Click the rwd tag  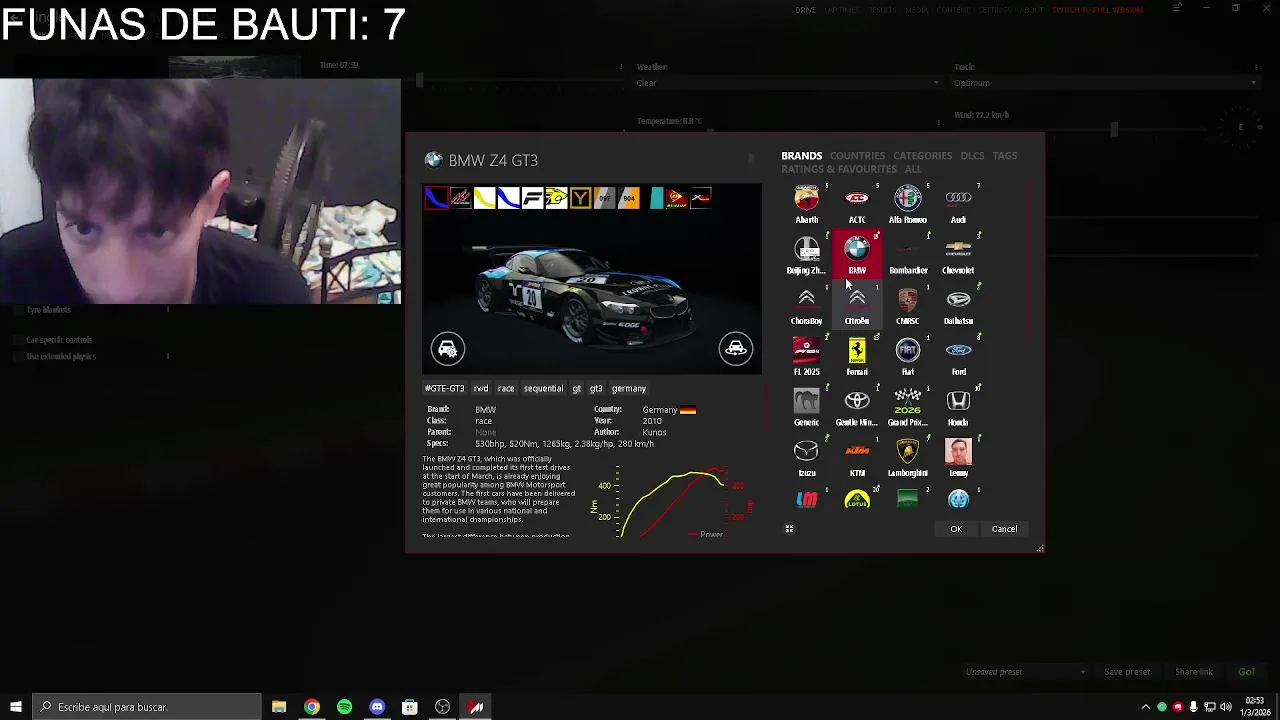[x=481, y=388]
